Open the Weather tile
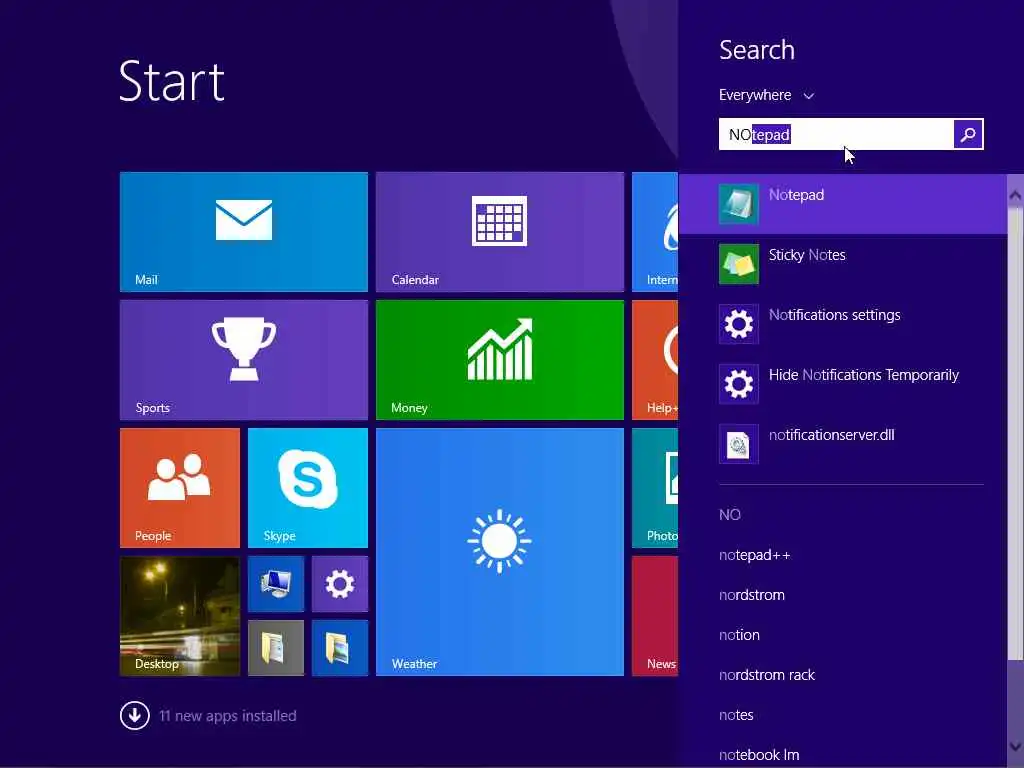The width and height of the screenshot is (1024, 768). coord(500,552)
